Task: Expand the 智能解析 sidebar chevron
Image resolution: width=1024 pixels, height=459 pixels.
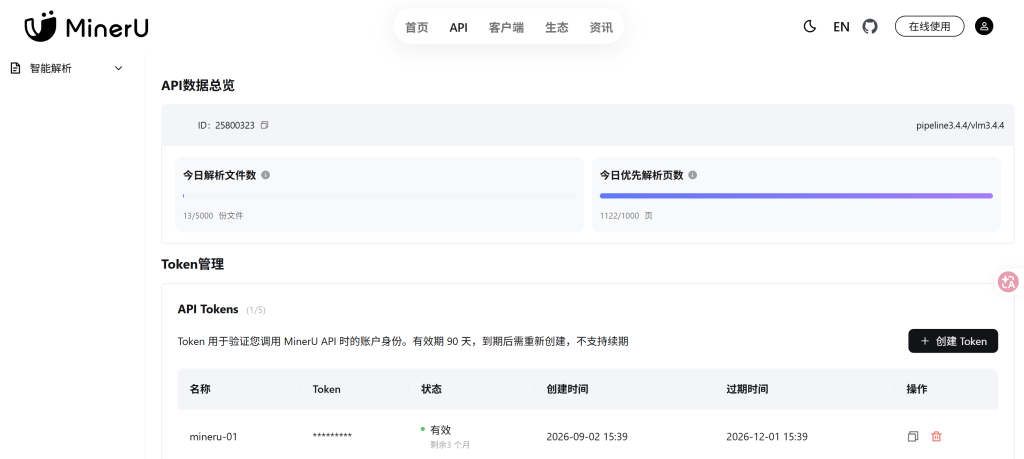Action: click(x=118, y=68)
